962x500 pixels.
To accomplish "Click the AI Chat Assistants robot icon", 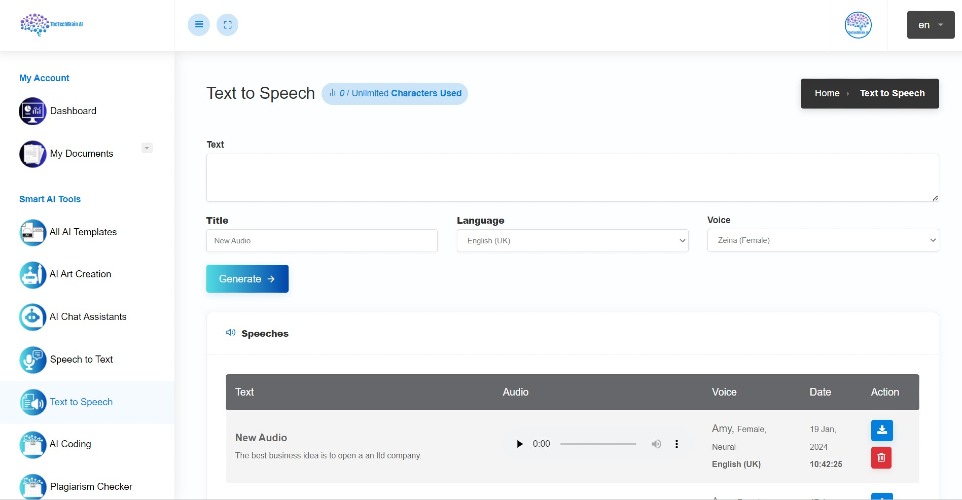I will point(33,317).
